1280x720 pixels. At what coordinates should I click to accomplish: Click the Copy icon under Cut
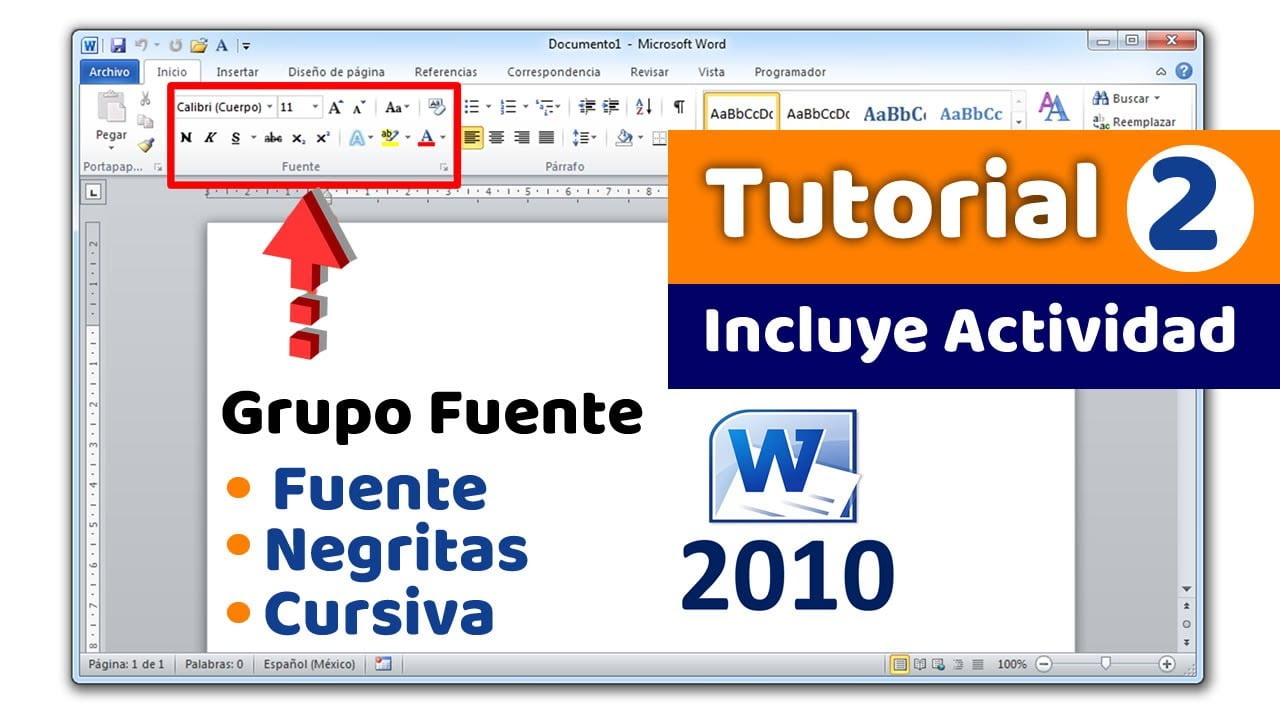pyautogui.click(x=145, y=122)
